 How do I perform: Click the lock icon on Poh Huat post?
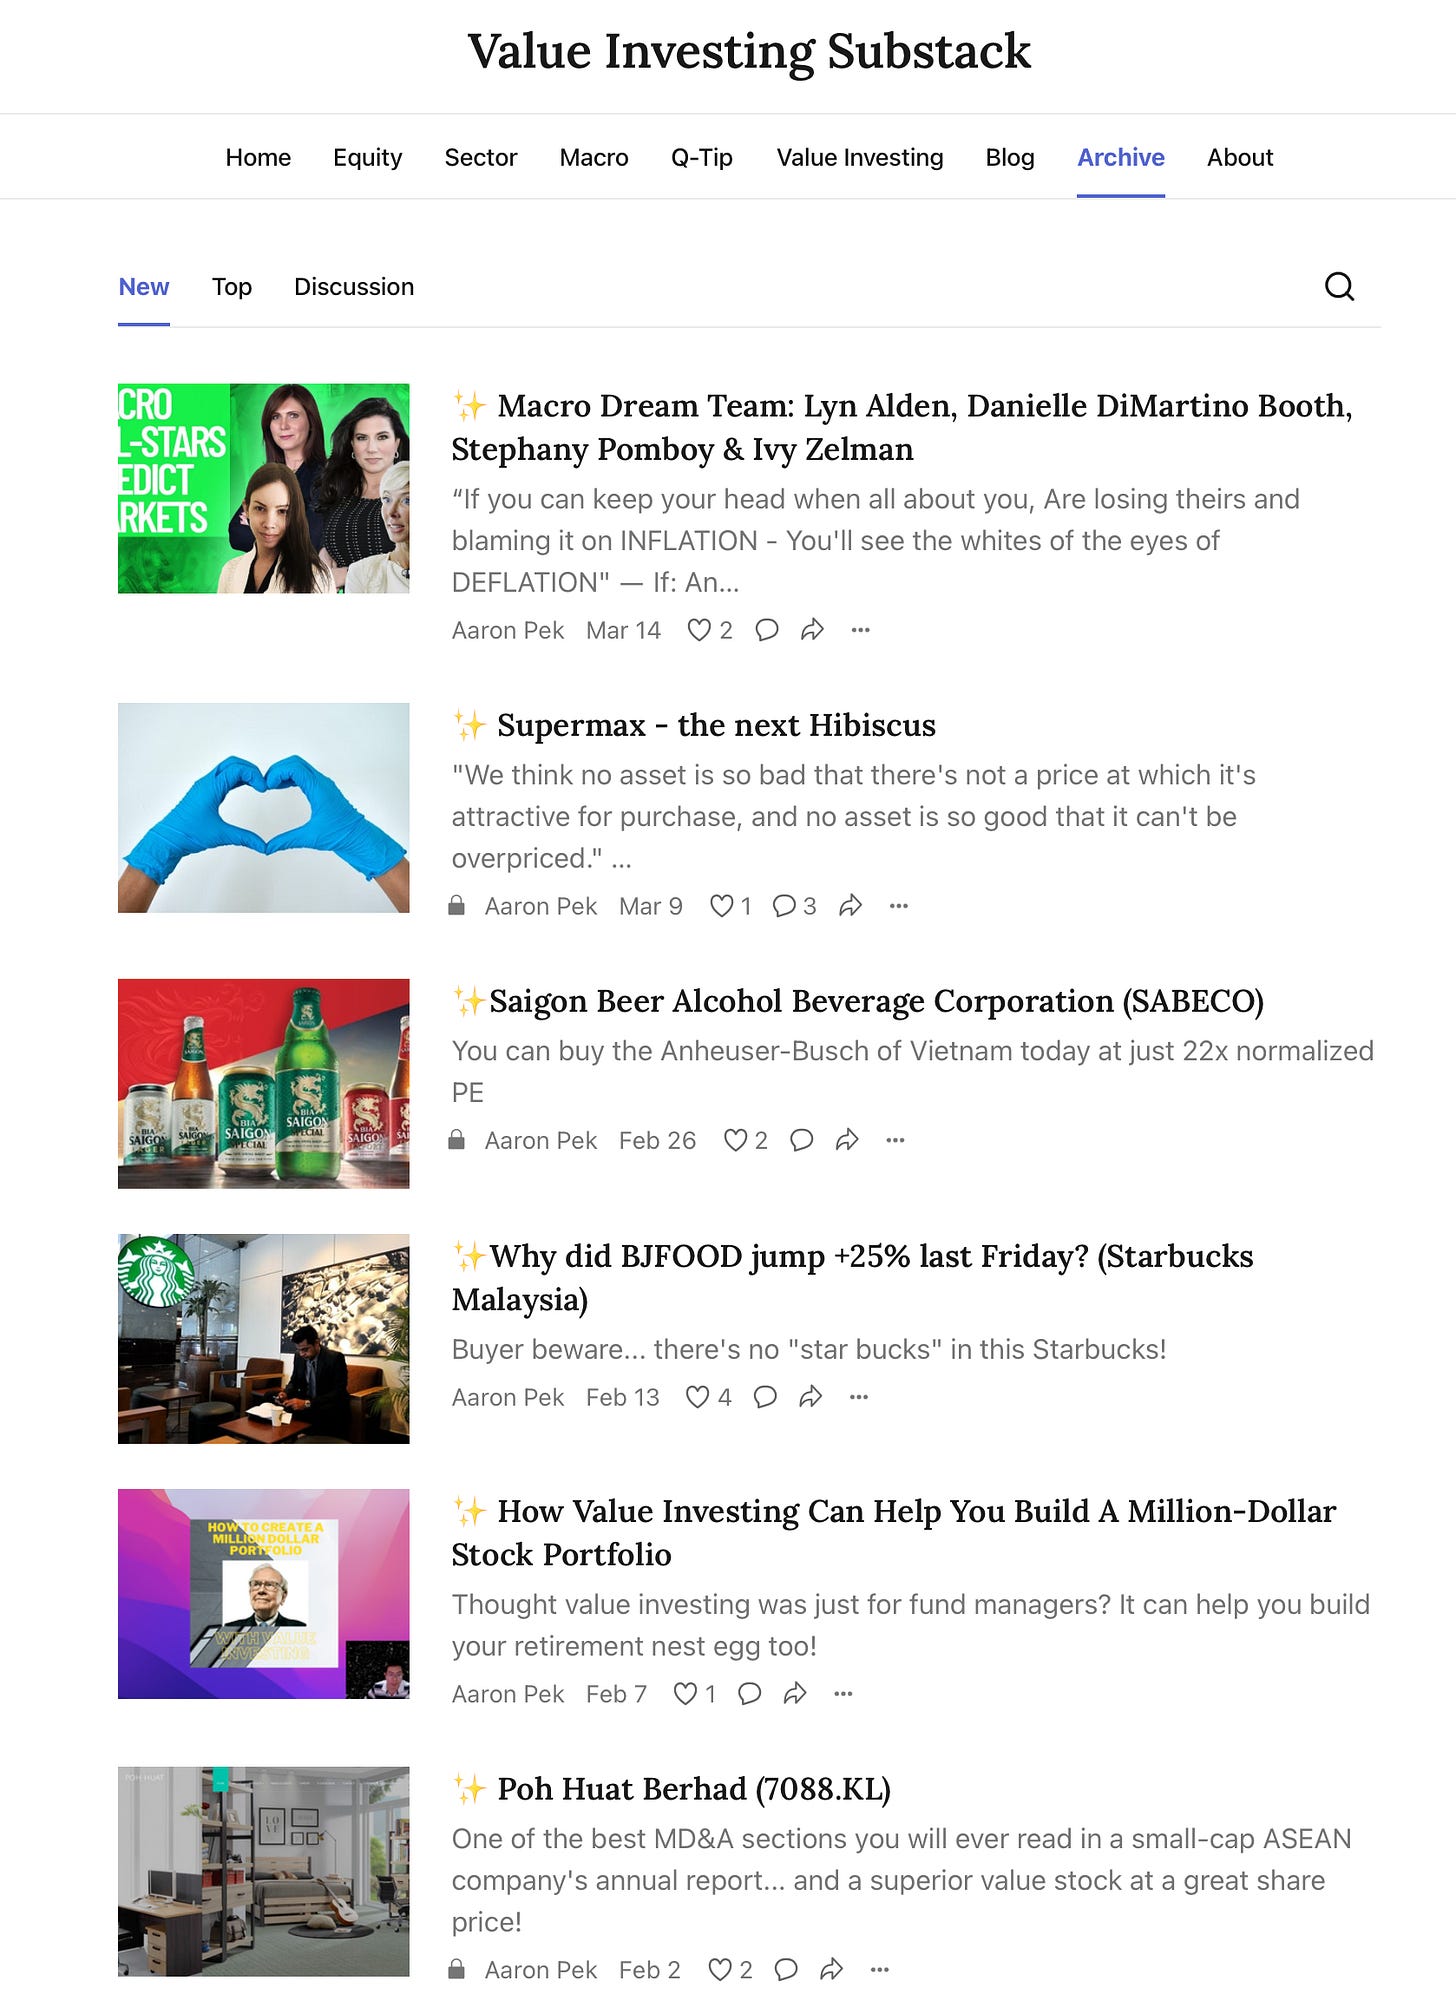pyautogui.click(x=457, y=1970)
